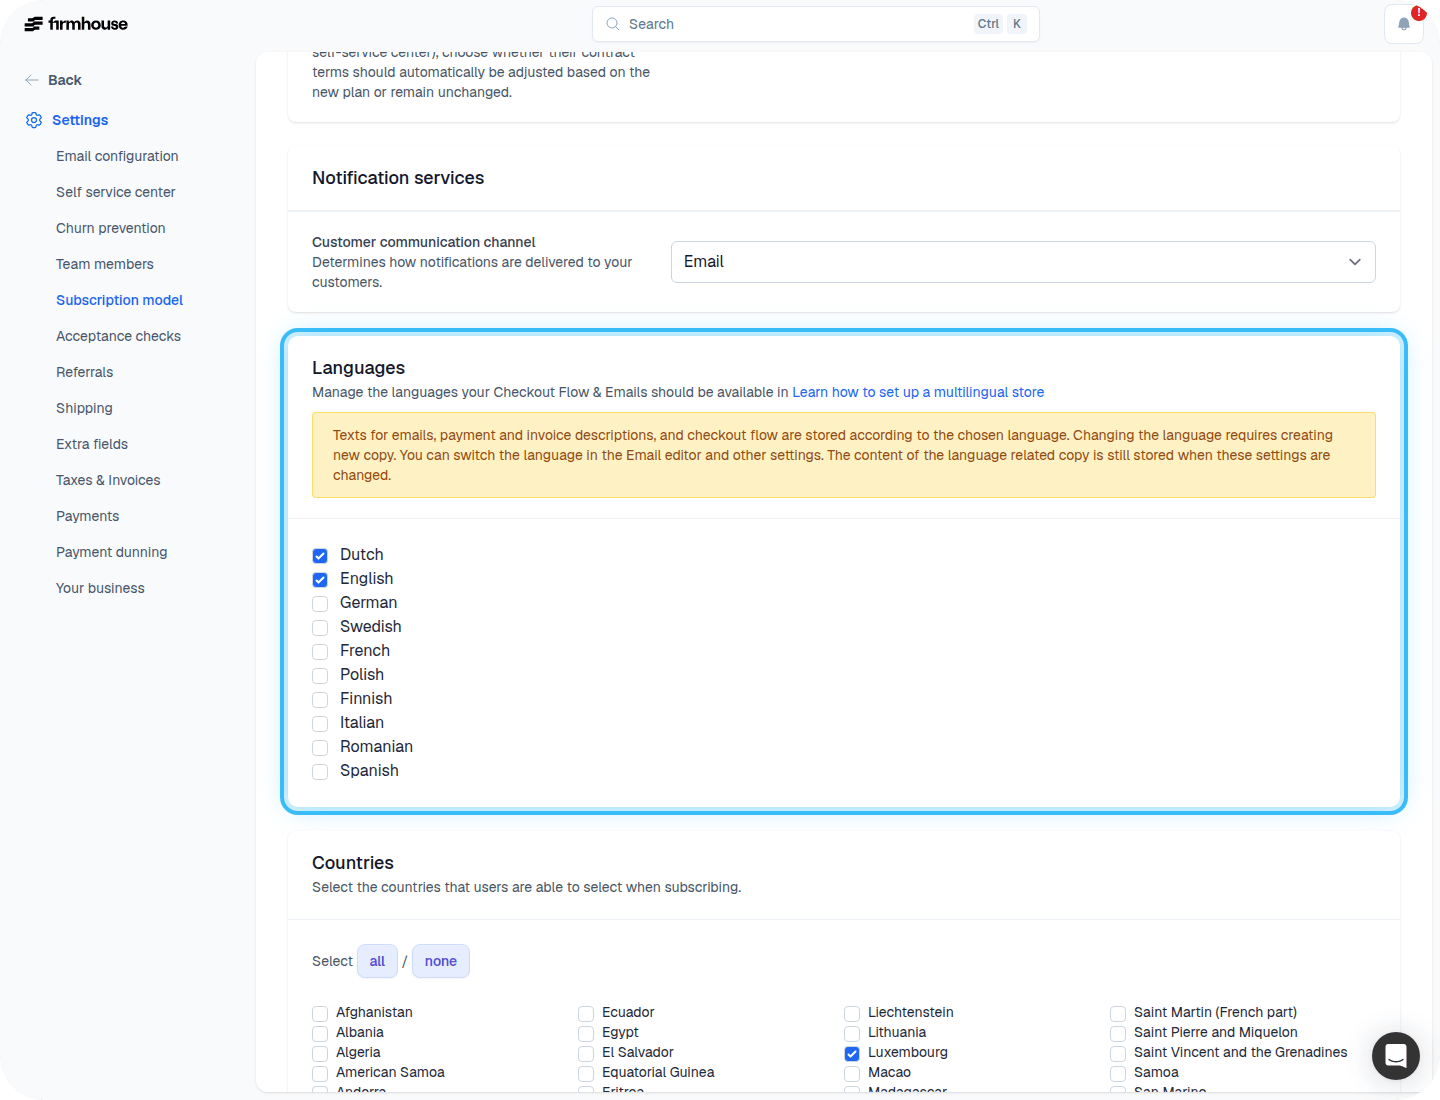
Task: Check the Ecuador country checkbox
Action: pyautogui.click(x=586, y=1014)
